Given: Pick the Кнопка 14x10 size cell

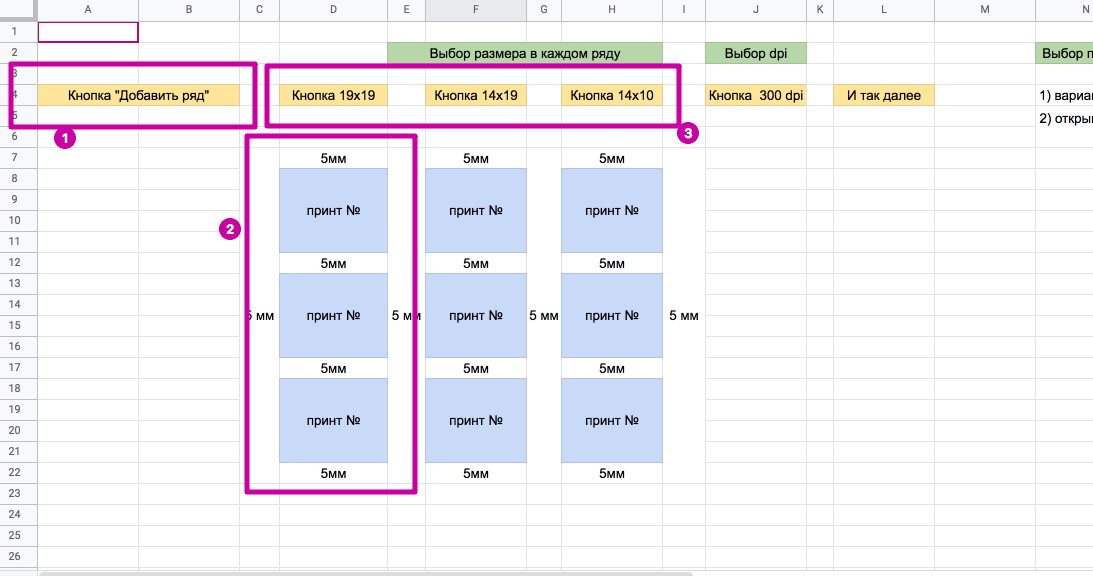Looking at the screenshot, I should point(612,96).
